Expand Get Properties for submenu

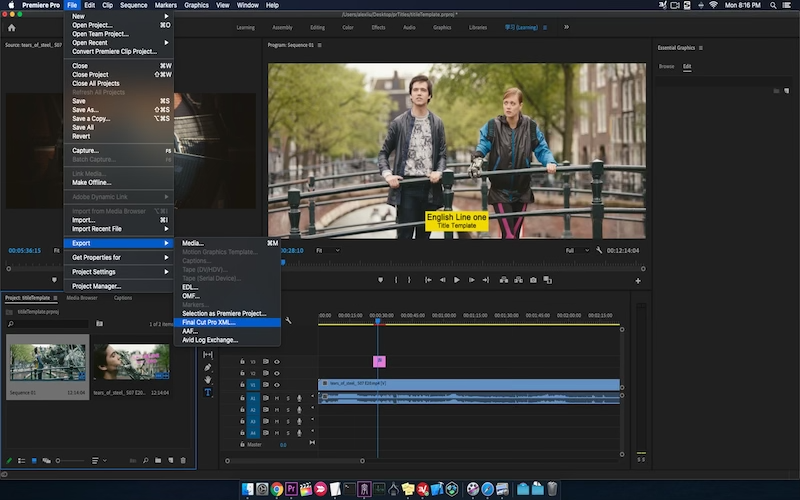coord(118,258)
